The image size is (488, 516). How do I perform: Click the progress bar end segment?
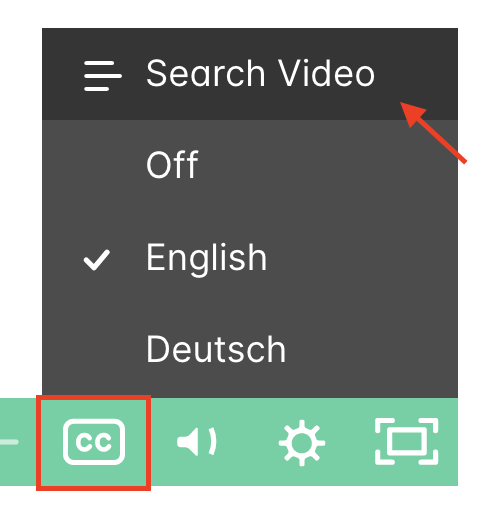(9, 442)
